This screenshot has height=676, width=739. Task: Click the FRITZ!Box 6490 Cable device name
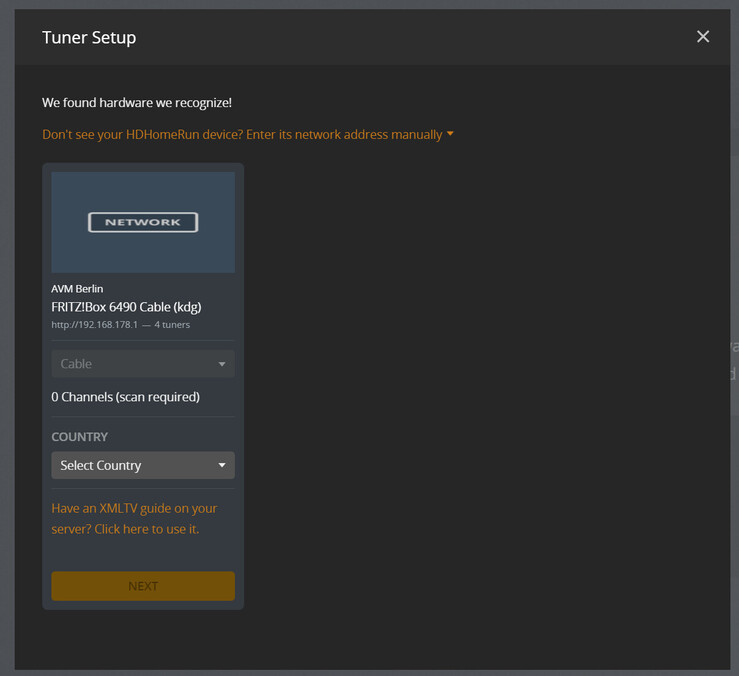[x=126, y=307]
